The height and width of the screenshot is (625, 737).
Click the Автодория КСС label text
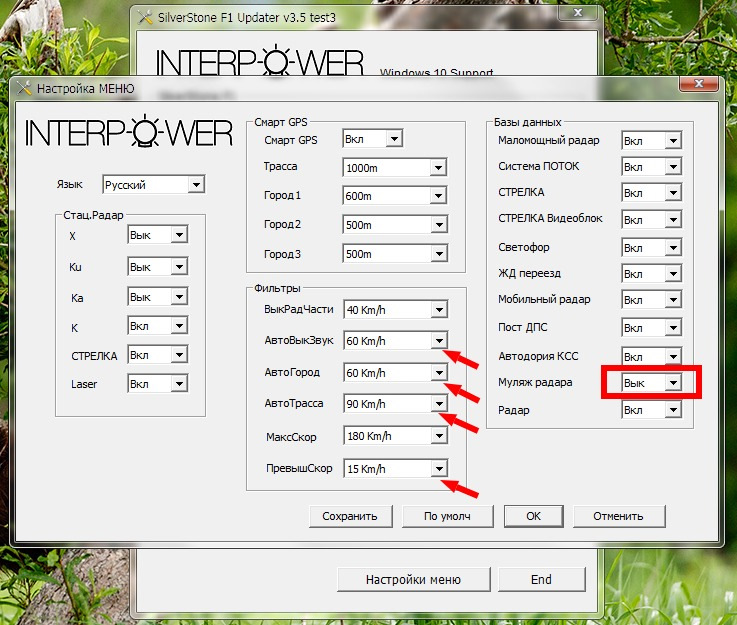[x=538, y=356]
